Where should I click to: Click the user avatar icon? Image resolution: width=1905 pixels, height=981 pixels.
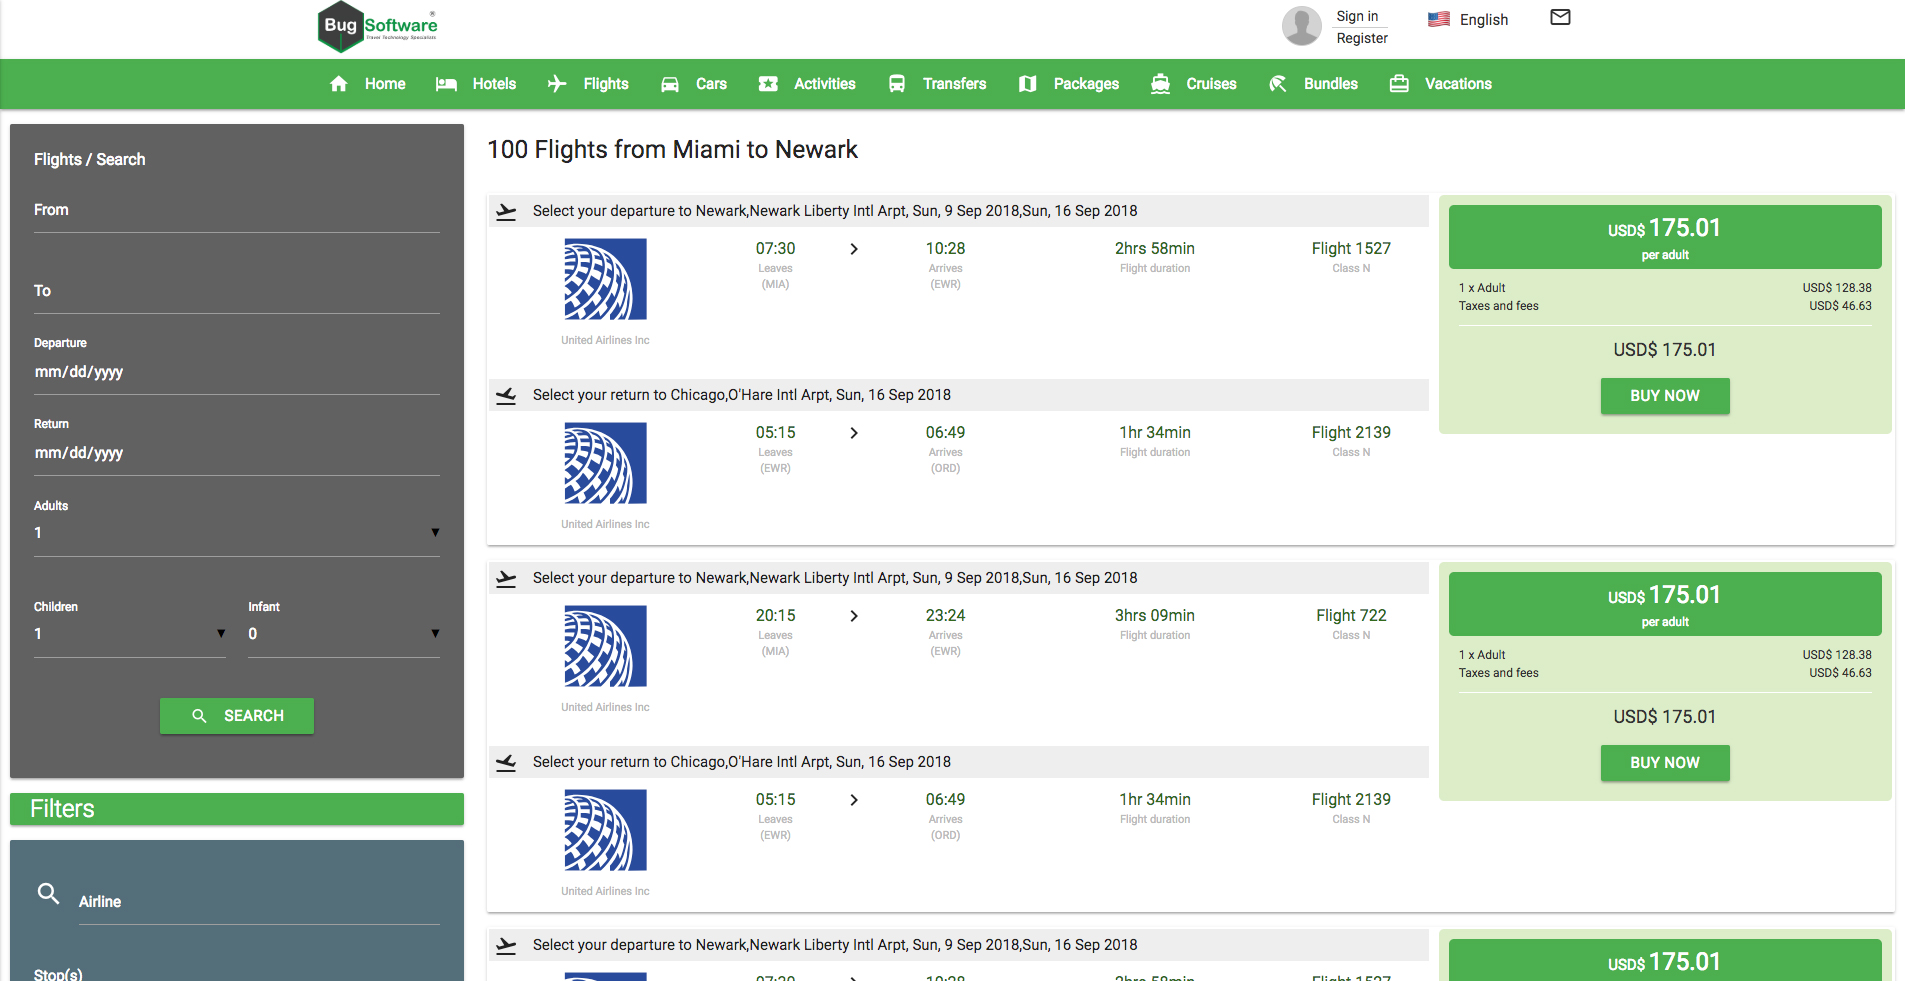(x=1301, y=26)
